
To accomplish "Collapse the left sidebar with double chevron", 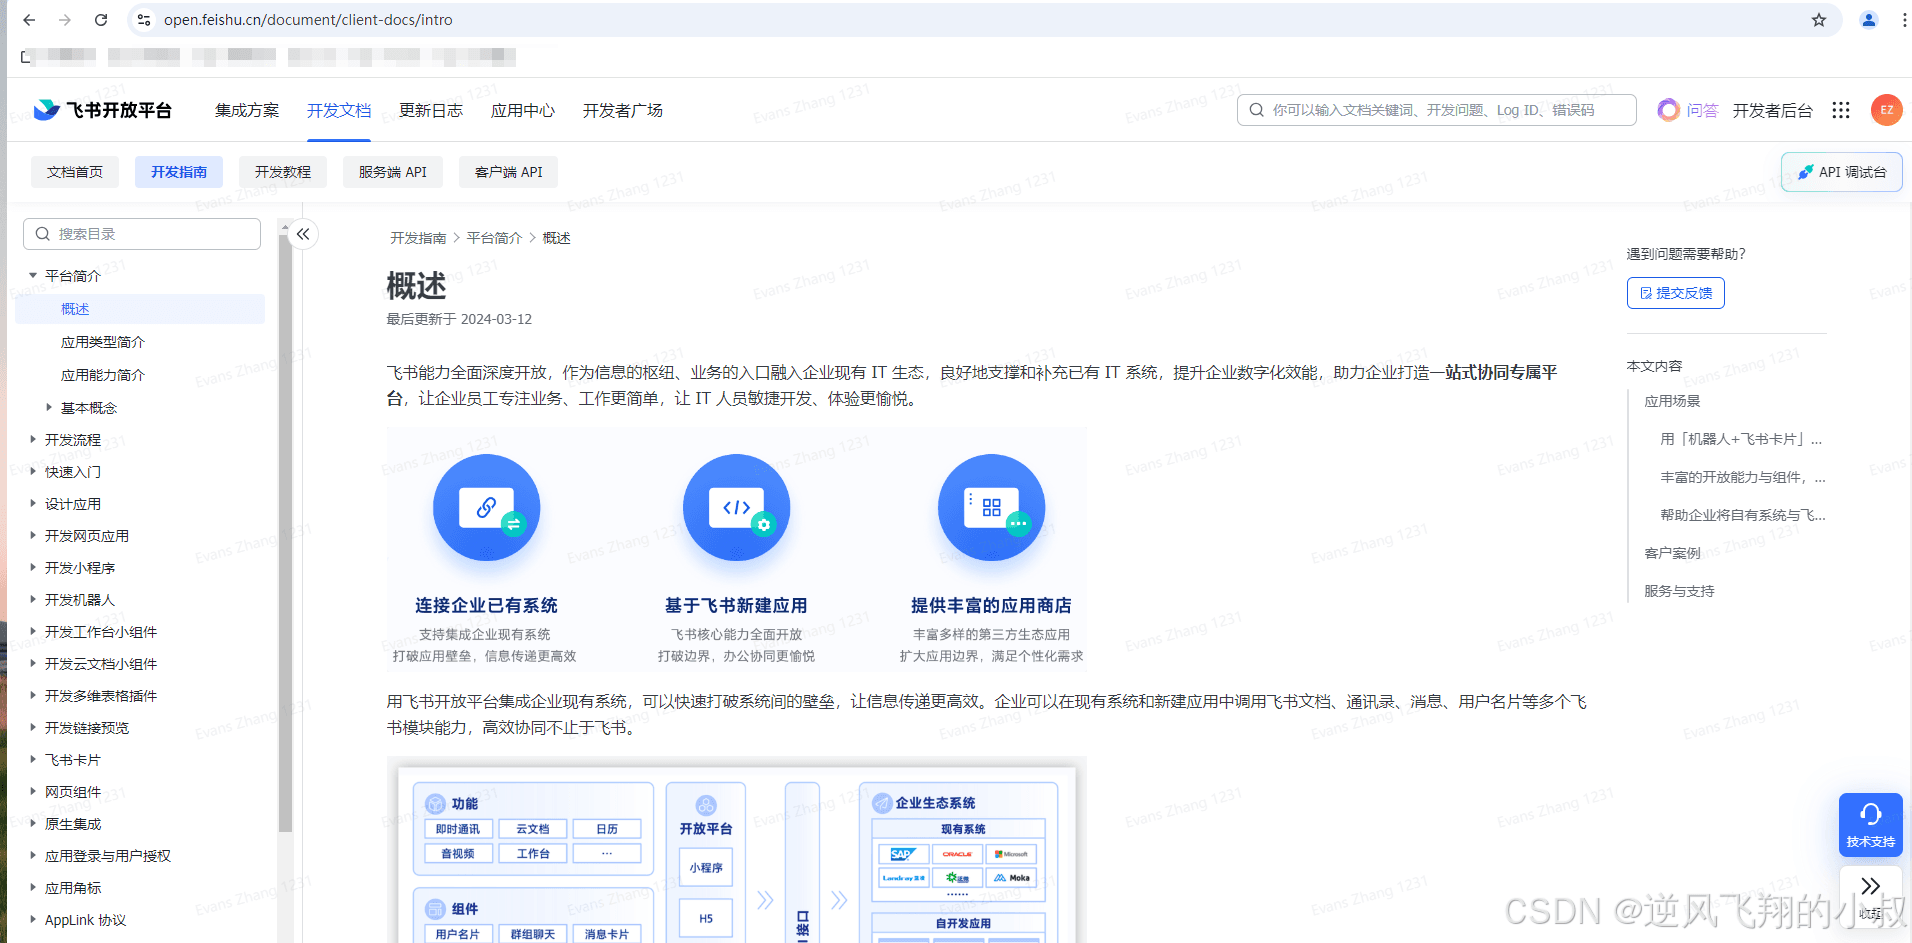I will 303,234.
